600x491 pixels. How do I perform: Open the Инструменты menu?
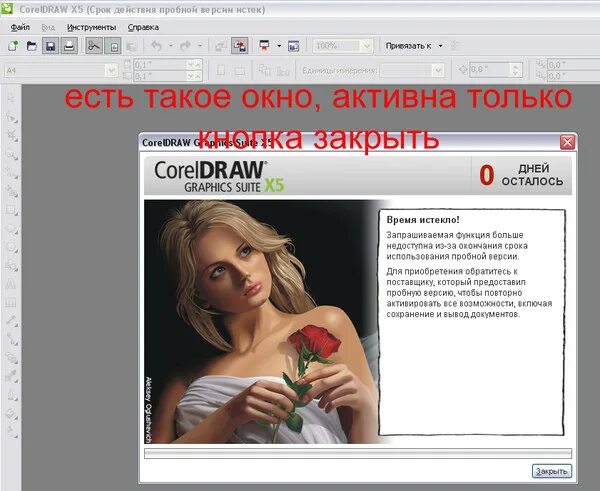click(91, 28)
